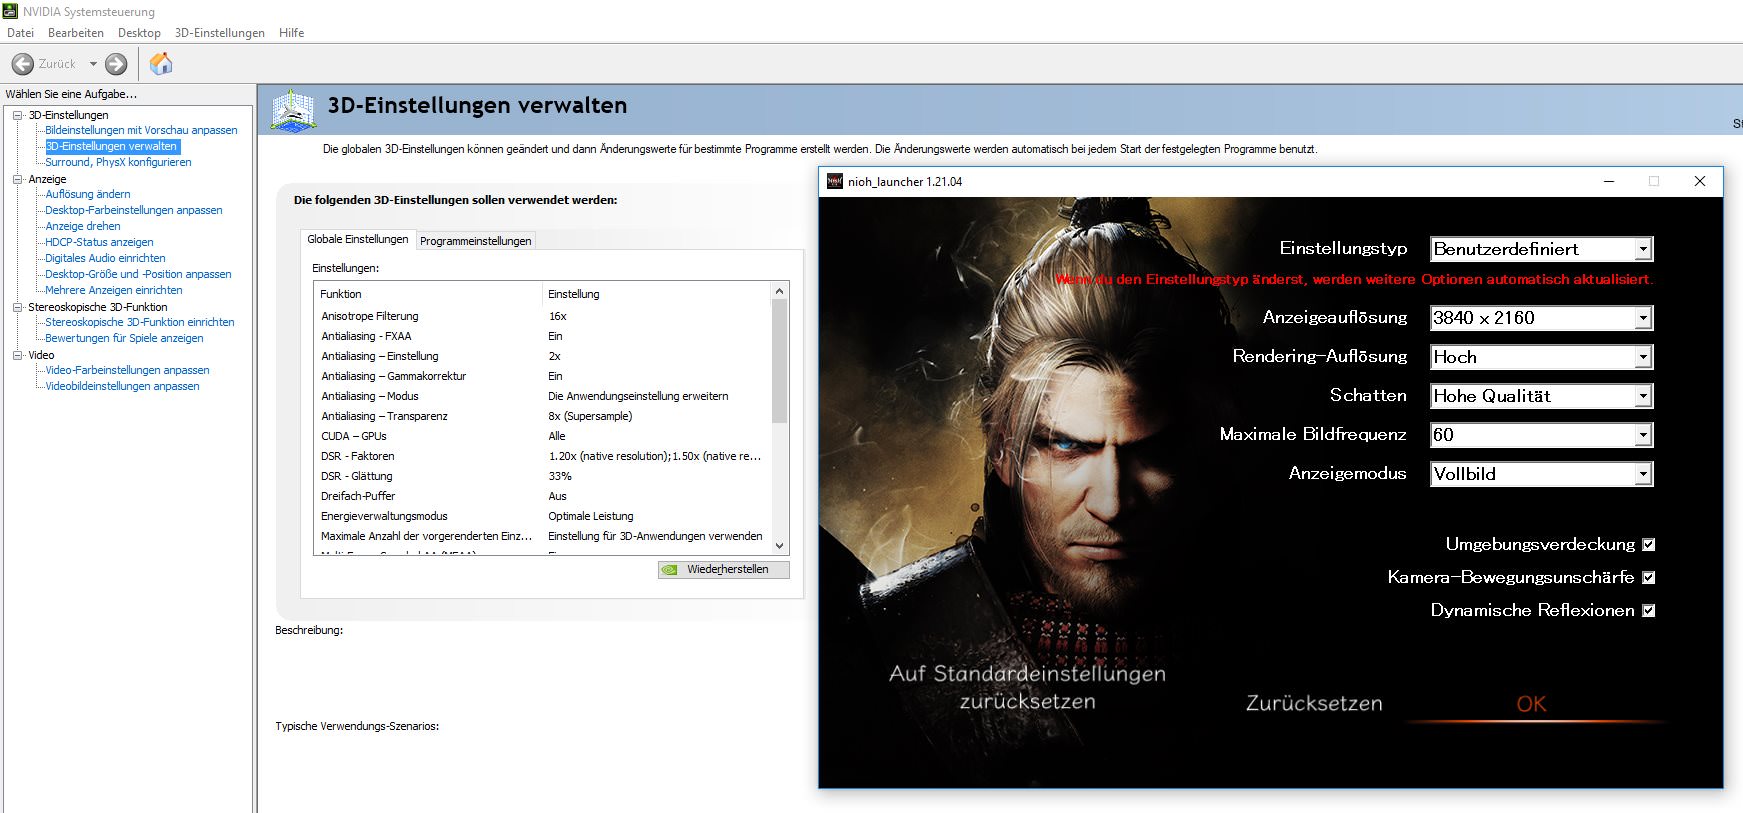Select the Antialiasing – Gammakorrektur row
Viewport: 1743px width, 813px height.
(543, 376)
